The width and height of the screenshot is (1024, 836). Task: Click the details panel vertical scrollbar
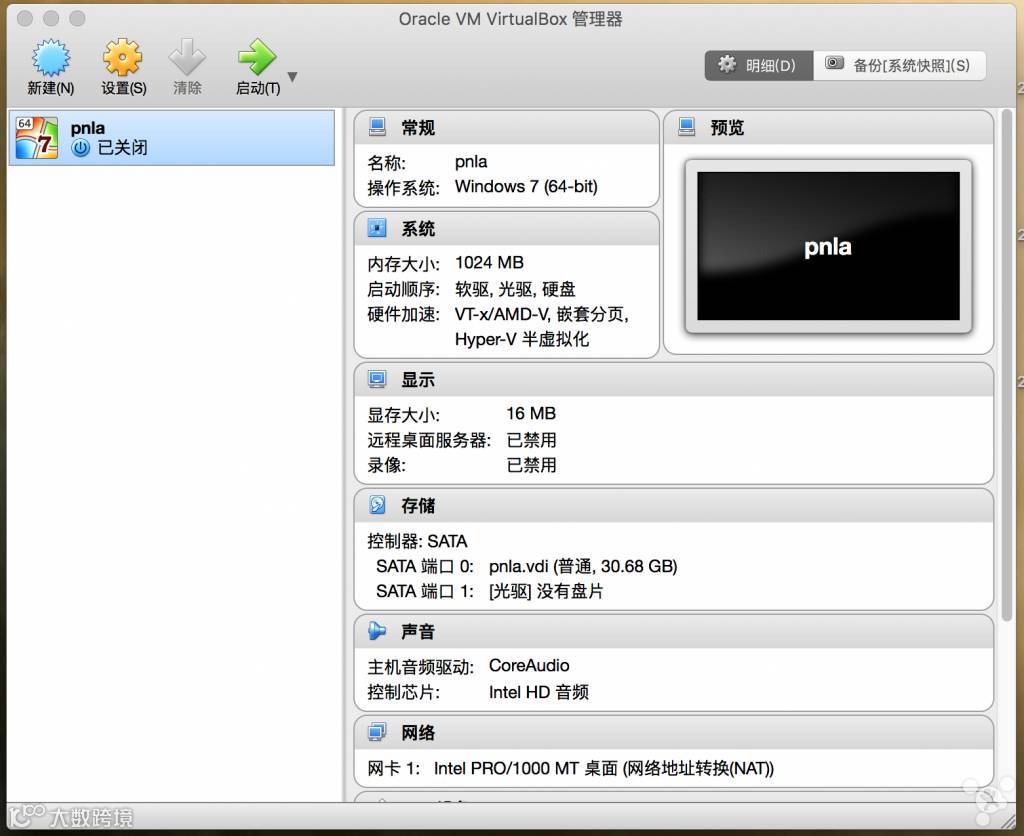1007,366
